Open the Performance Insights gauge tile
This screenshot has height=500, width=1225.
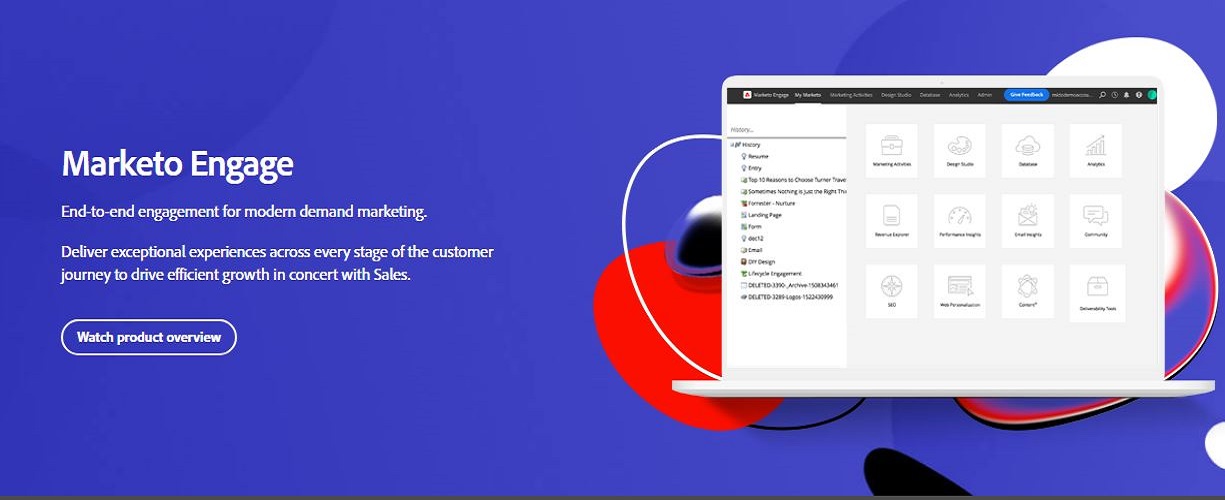959,221
